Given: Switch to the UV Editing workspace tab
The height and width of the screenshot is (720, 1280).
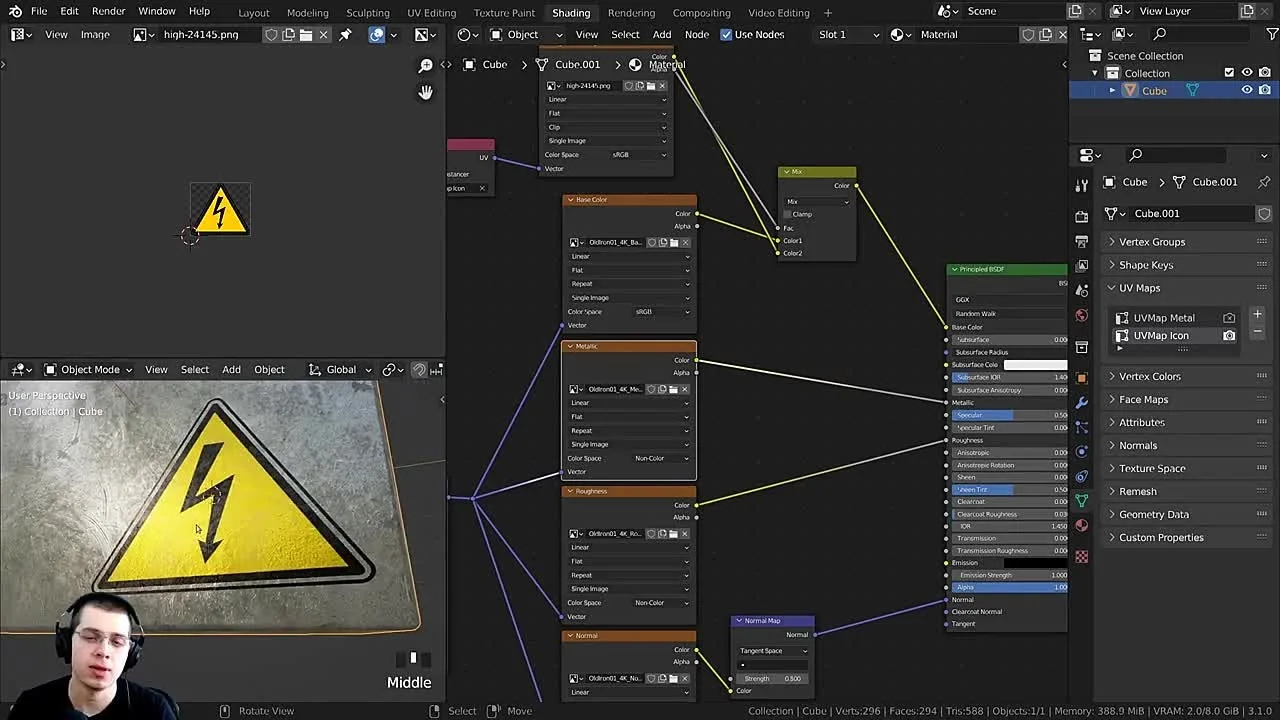Looking at the screenshot, I should click(431, 12).
